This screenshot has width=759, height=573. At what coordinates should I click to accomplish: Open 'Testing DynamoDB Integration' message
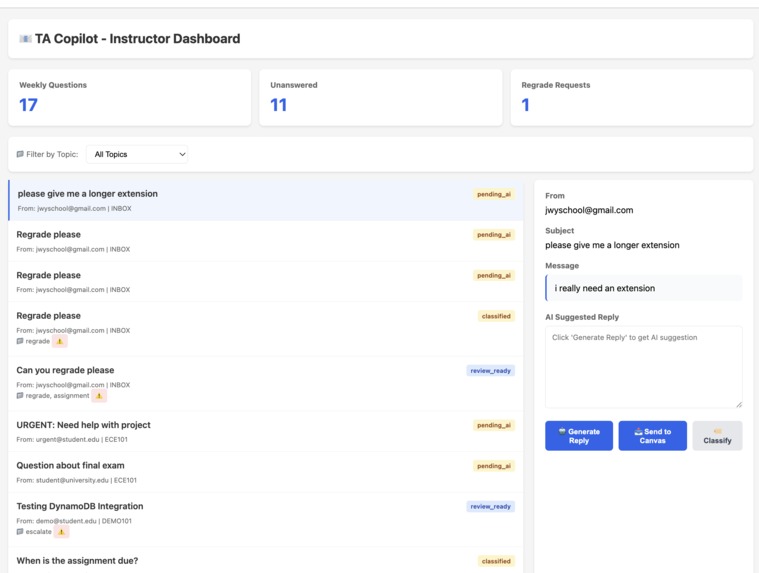[x=266, y=520]
